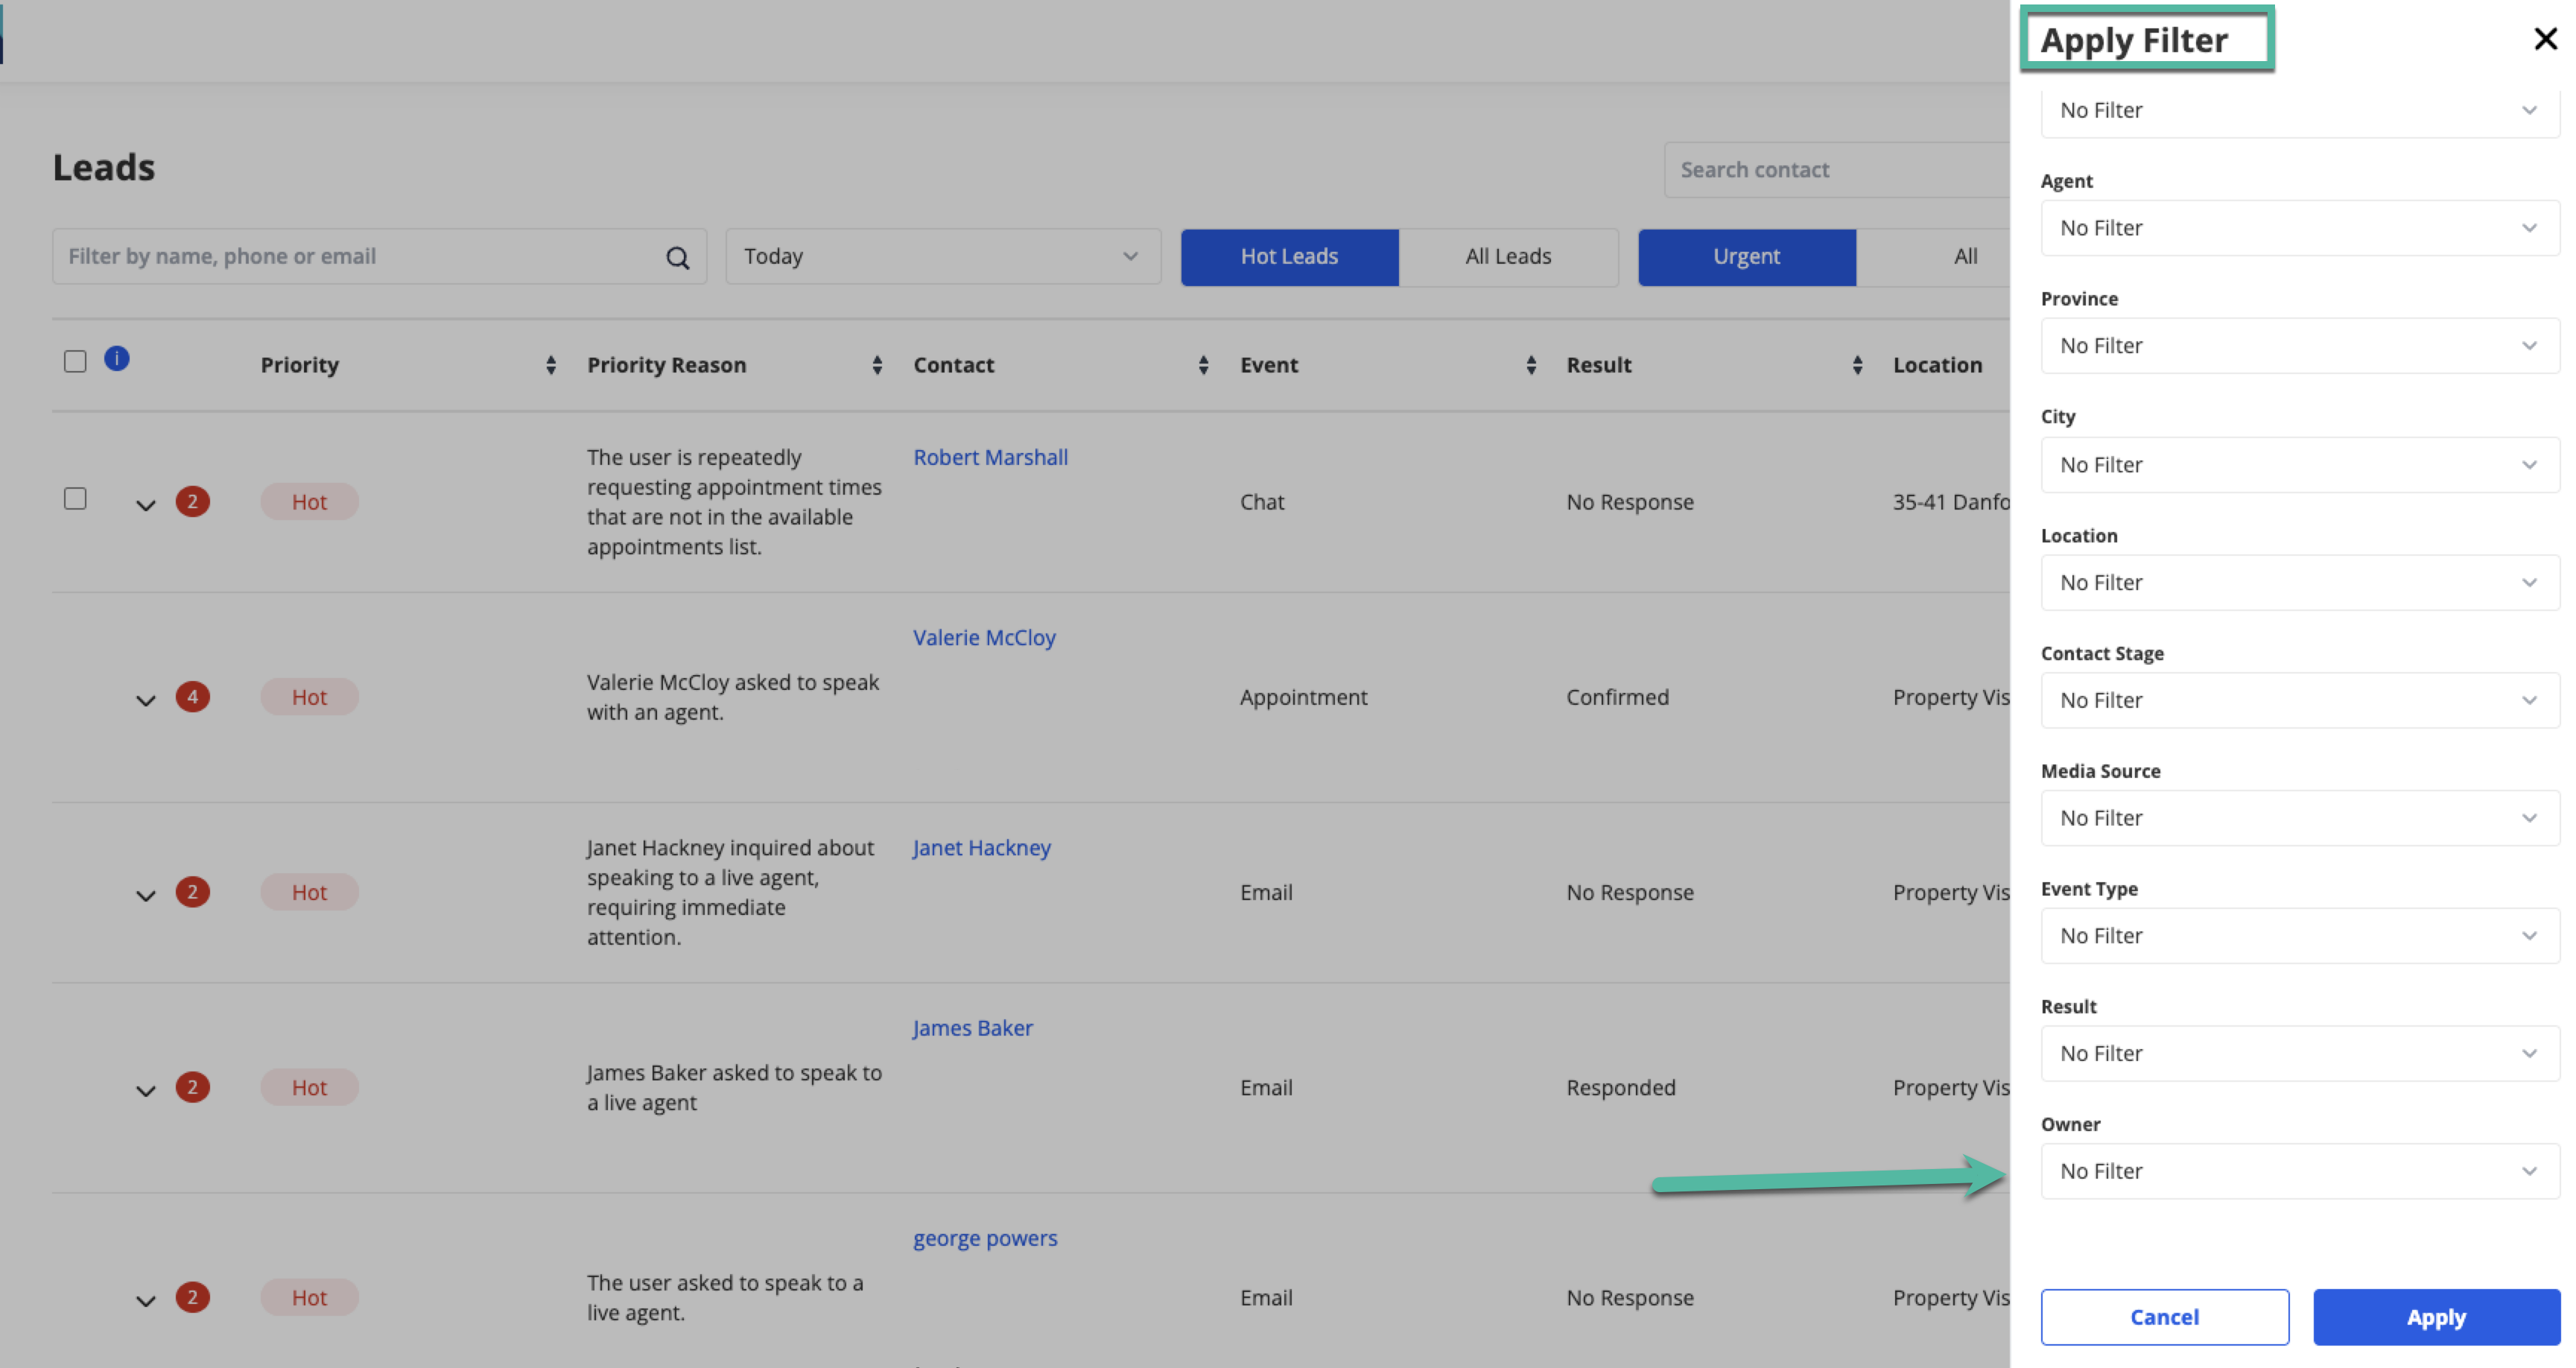This screenshot has height=1368, width=2576.
Task: Click the Apply button
Action: coord(2436,1317)
